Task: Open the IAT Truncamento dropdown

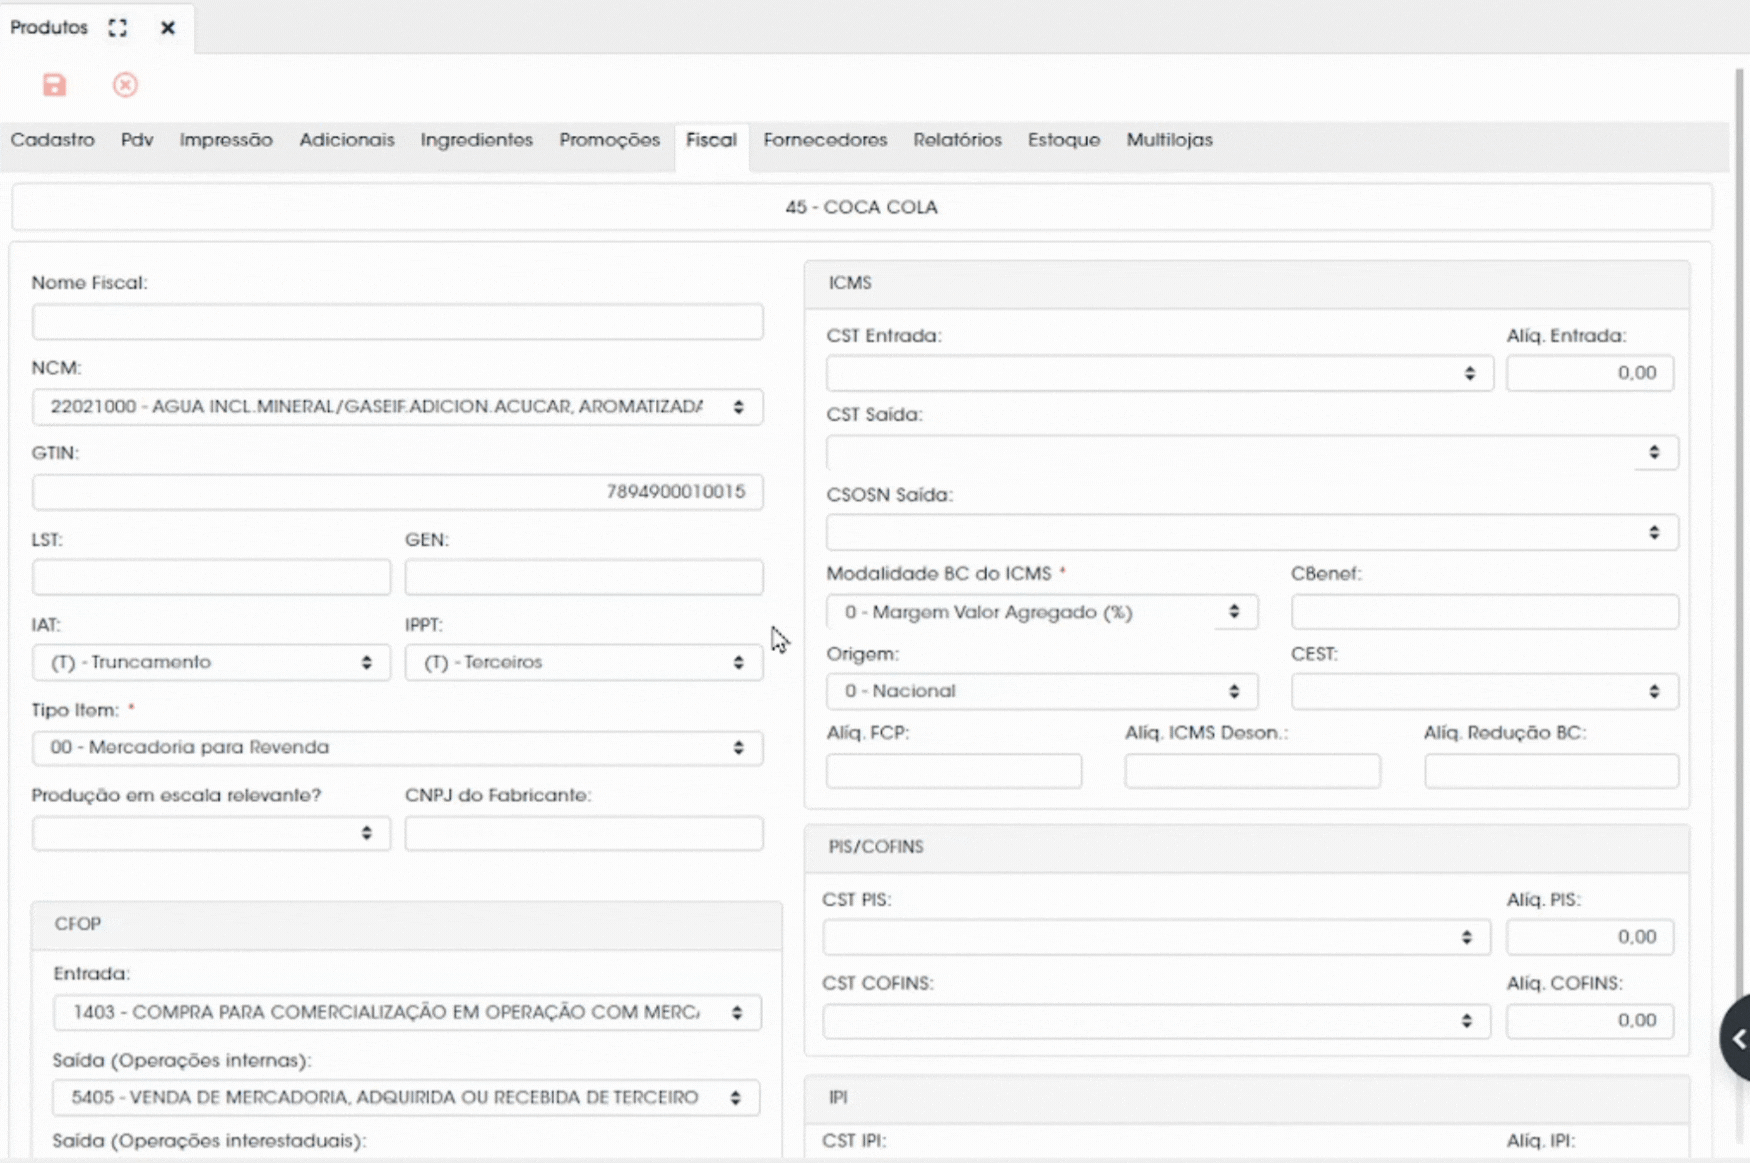Action: tap(211, 662)
